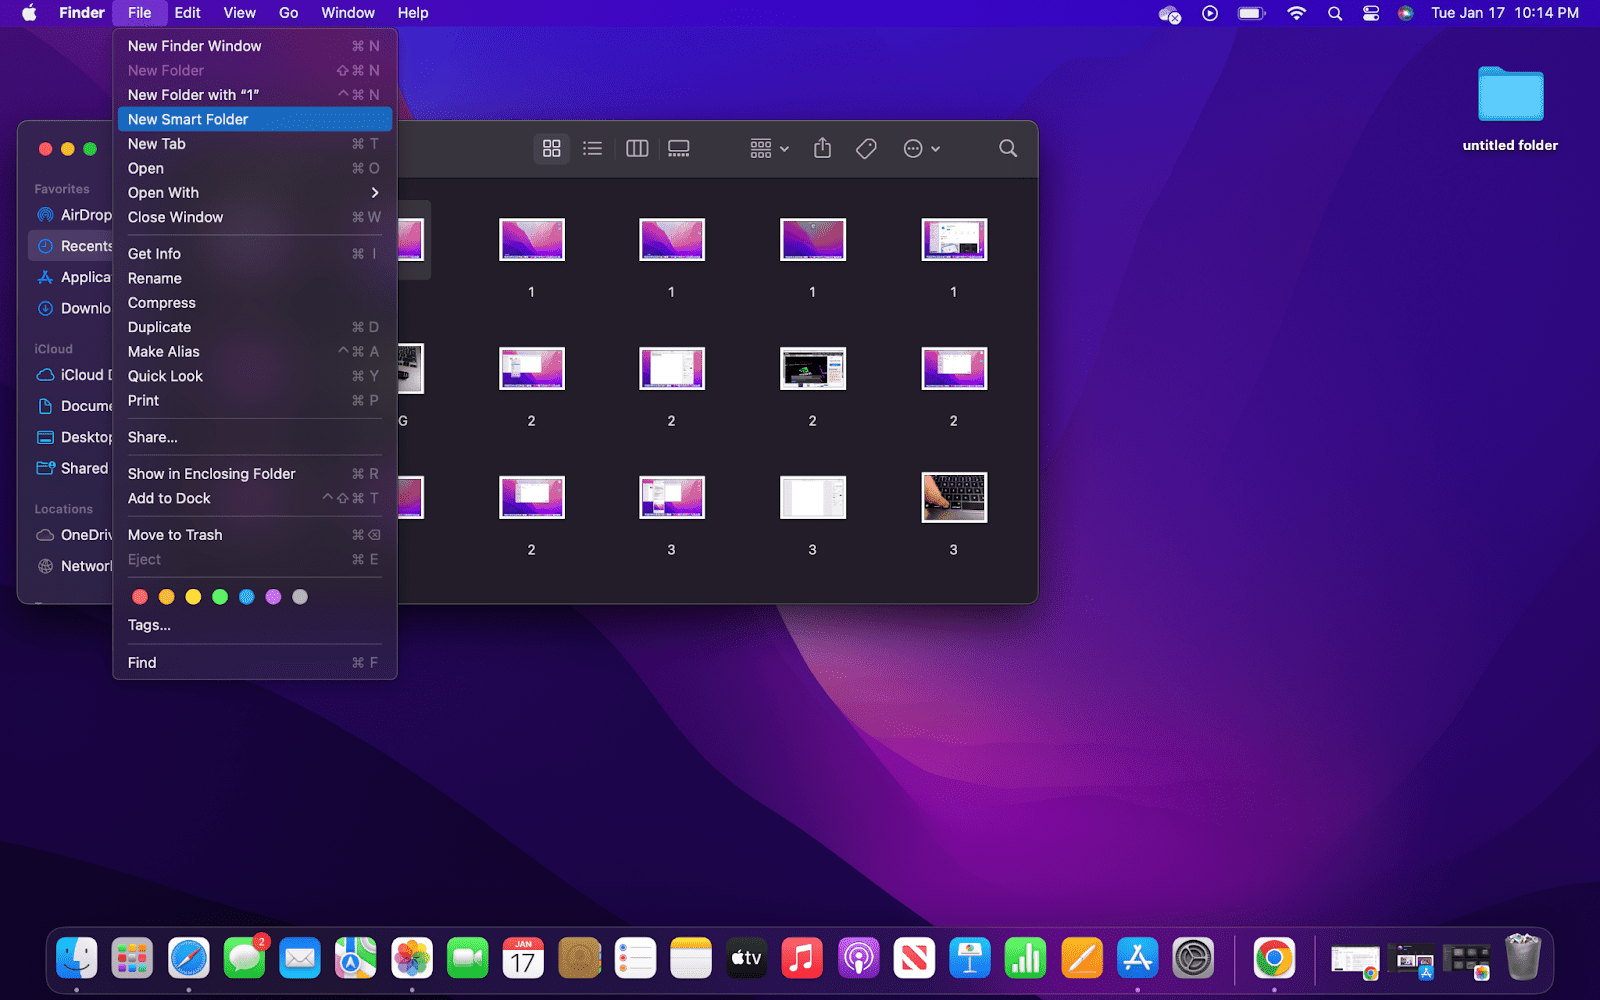This screenshot has height=1000, width=1600.
Task: Choose Tags... from File menu
Action: click(x=254, y=625)
